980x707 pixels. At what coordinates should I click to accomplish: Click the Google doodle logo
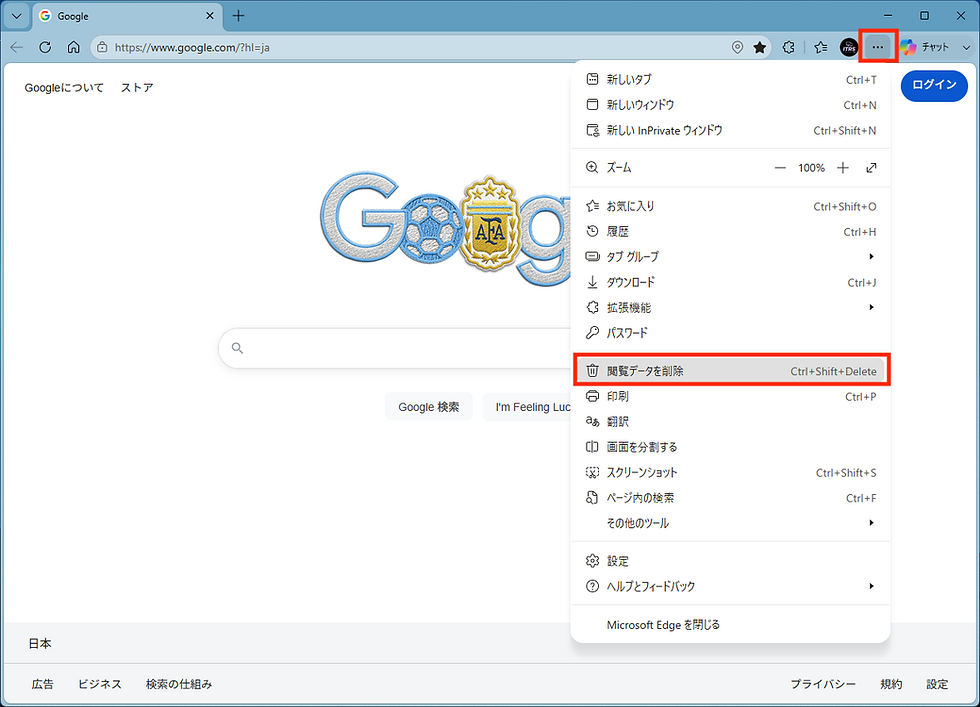[445, 229]
